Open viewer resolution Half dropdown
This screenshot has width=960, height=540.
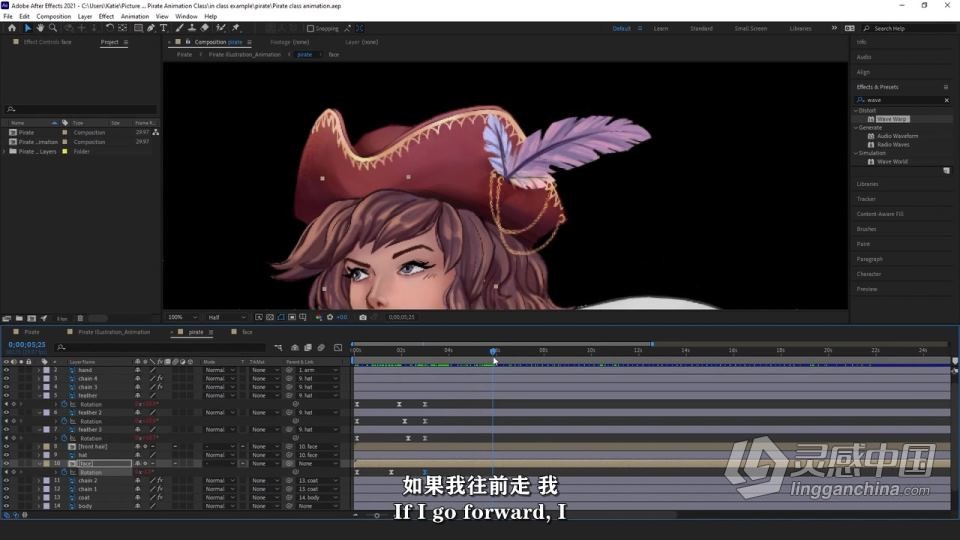pyautogui.click(x=227, y=317)
